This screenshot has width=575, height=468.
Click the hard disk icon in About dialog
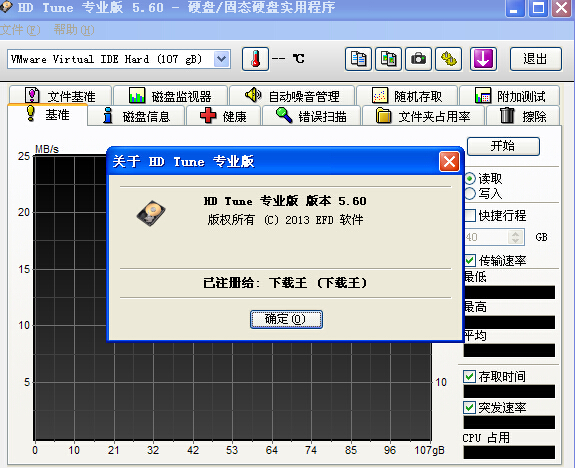click(151, 213)
